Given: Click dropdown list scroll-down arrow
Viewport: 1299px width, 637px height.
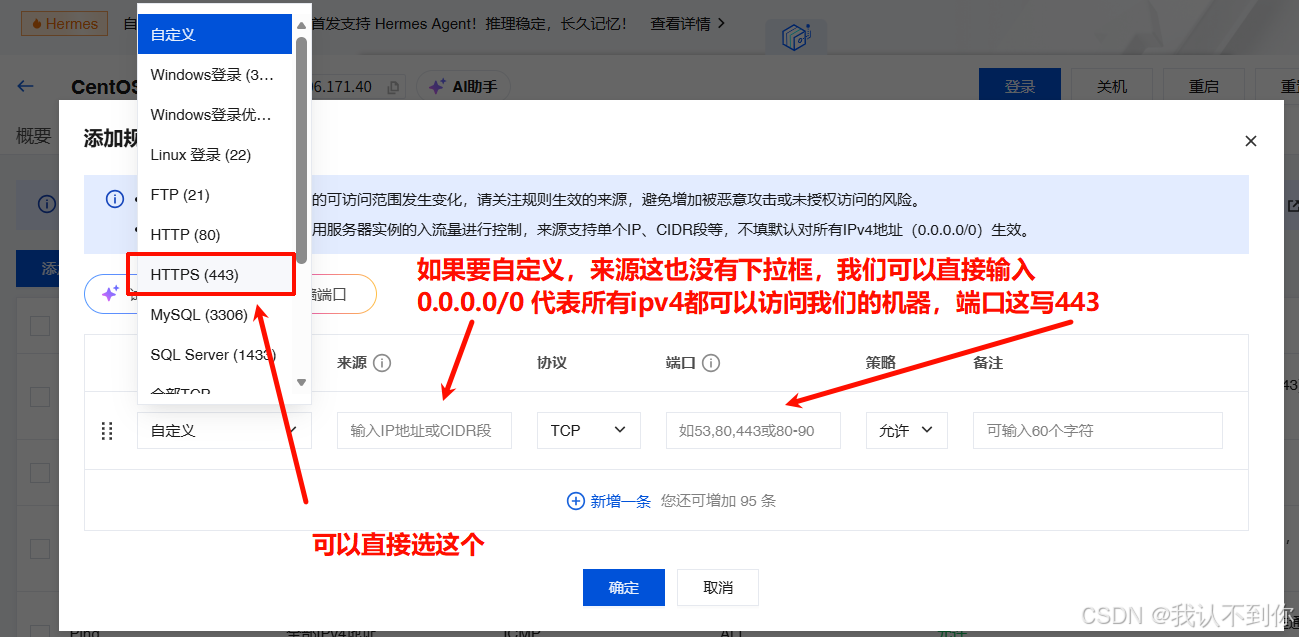Looking at the screenshot, I should click(x=302, y=382).
